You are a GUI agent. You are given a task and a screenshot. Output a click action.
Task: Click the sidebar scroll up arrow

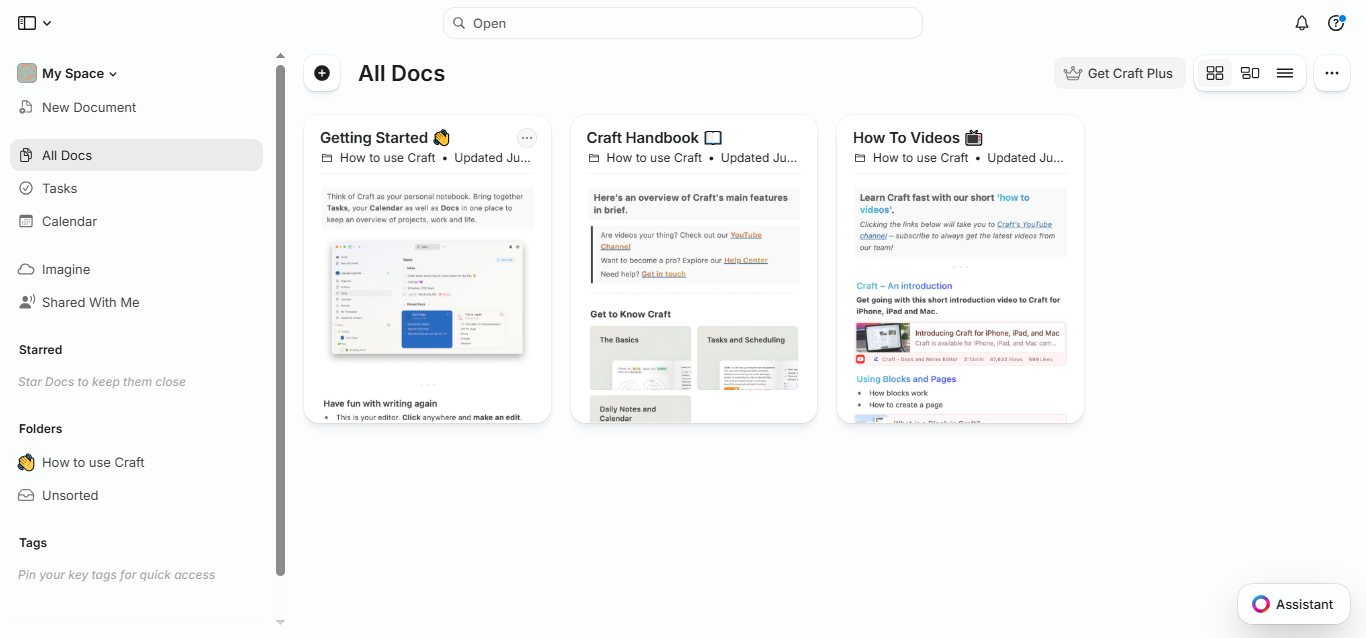[280, 56]
